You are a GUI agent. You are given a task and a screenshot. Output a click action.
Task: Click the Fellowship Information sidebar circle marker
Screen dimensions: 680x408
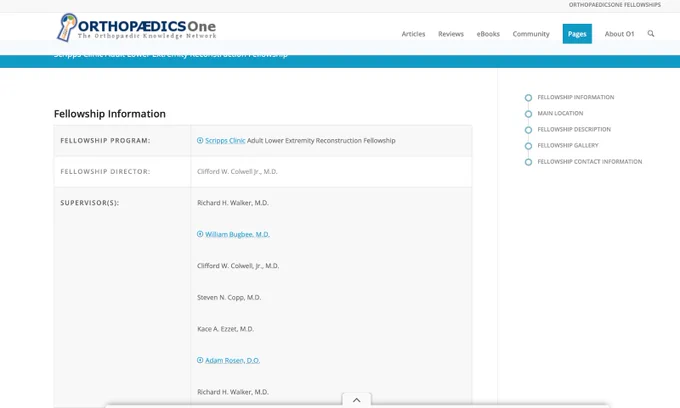point(528,98)
